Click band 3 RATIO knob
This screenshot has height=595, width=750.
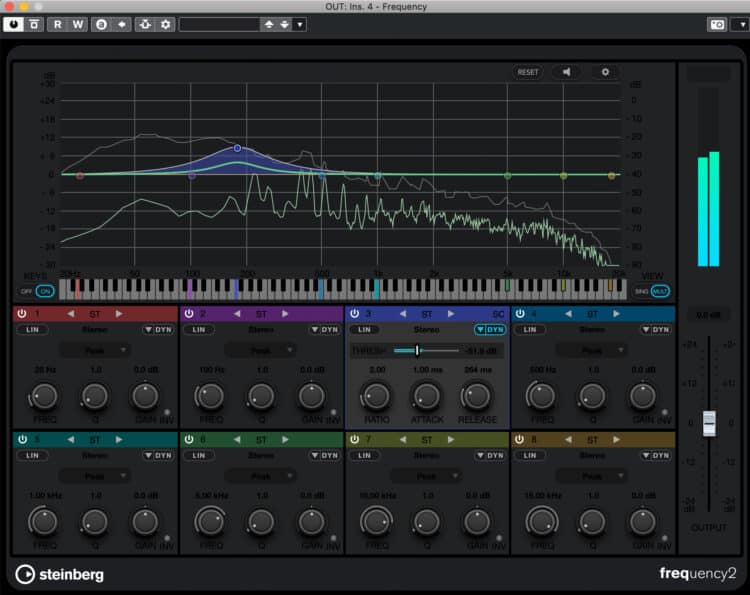(376, 396)
